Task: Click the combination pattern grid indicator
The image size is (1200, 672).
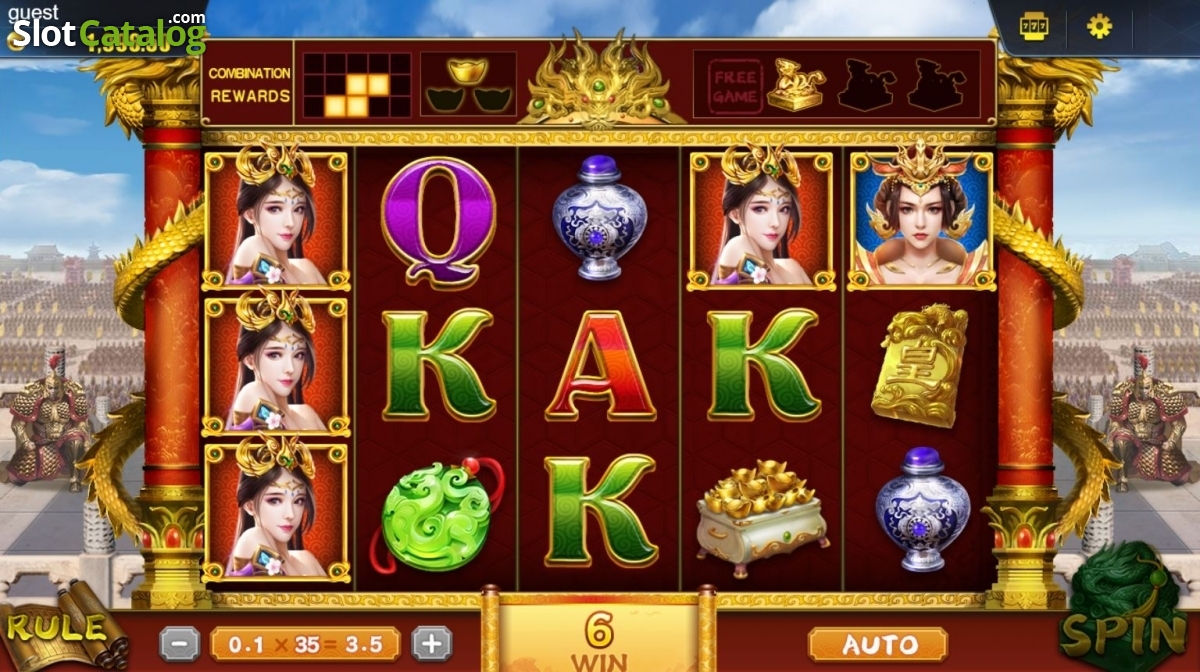Action: 357,84
